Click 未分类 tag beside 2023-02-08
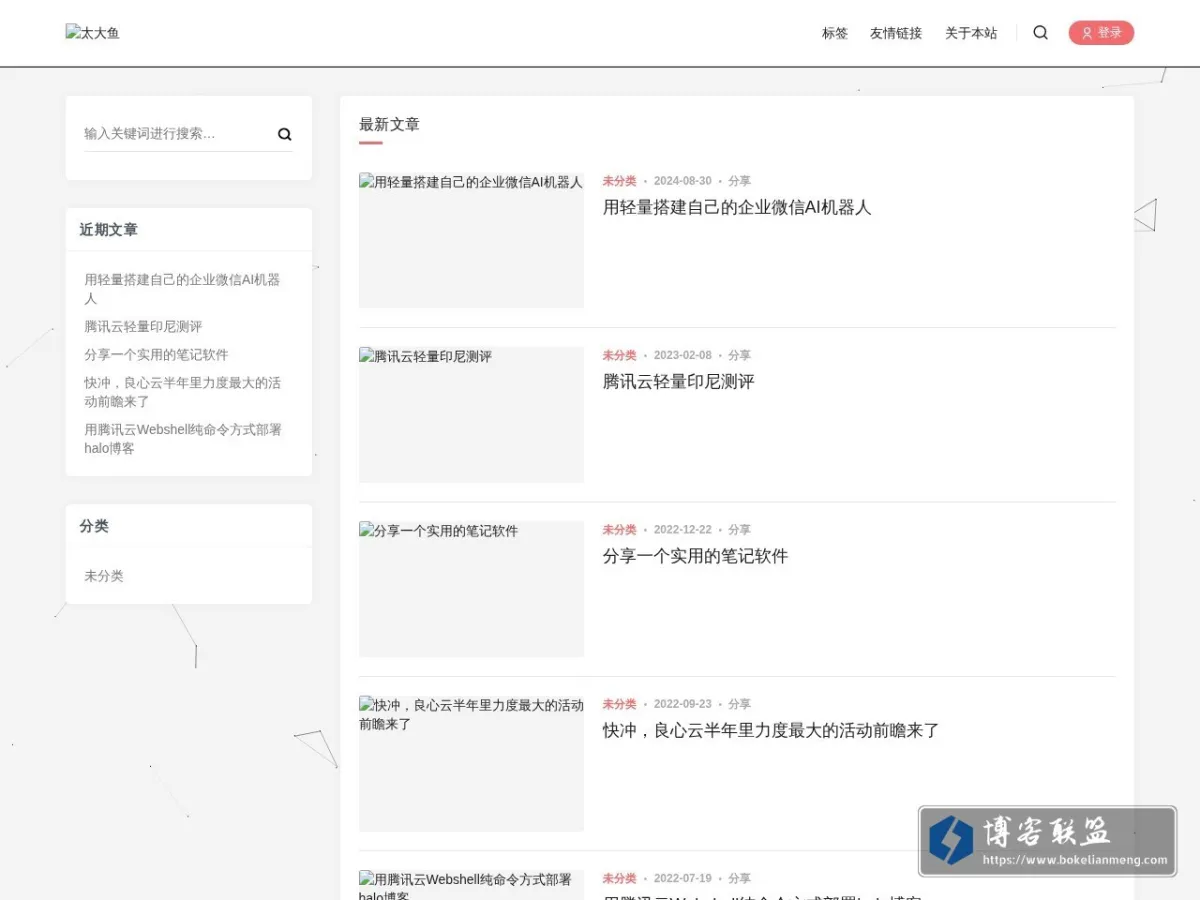Viewport: 1200px width, 900px height. tap(619, 355)
